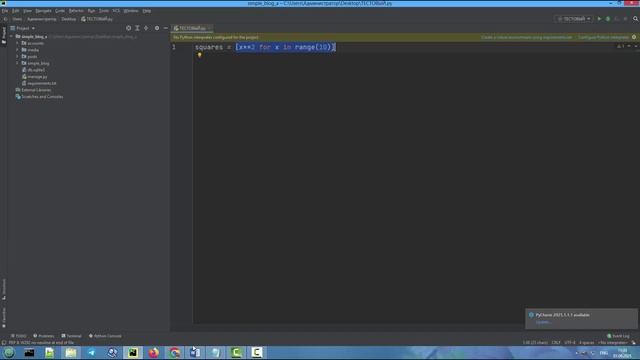
Task: Open Firefox from the taskbar
Action: [153, 353]
